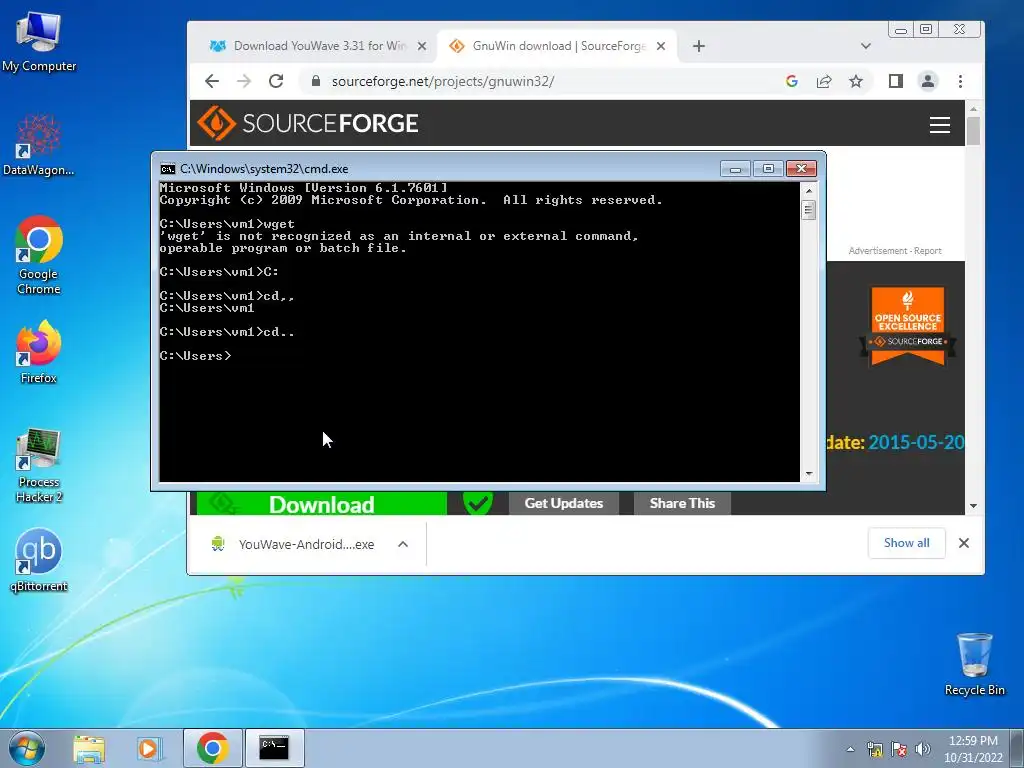Screen dimensions: 1024x768
Task: Open the Recycle Bin
Action: [x=974, y=664]
